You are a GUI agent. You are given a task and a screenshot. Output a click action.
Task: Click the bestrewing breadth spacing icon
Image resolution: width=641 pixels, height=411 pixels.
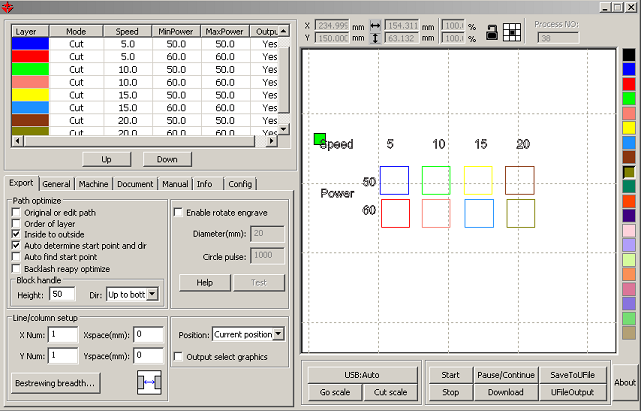pyautogui.click(x=149, y=383)
